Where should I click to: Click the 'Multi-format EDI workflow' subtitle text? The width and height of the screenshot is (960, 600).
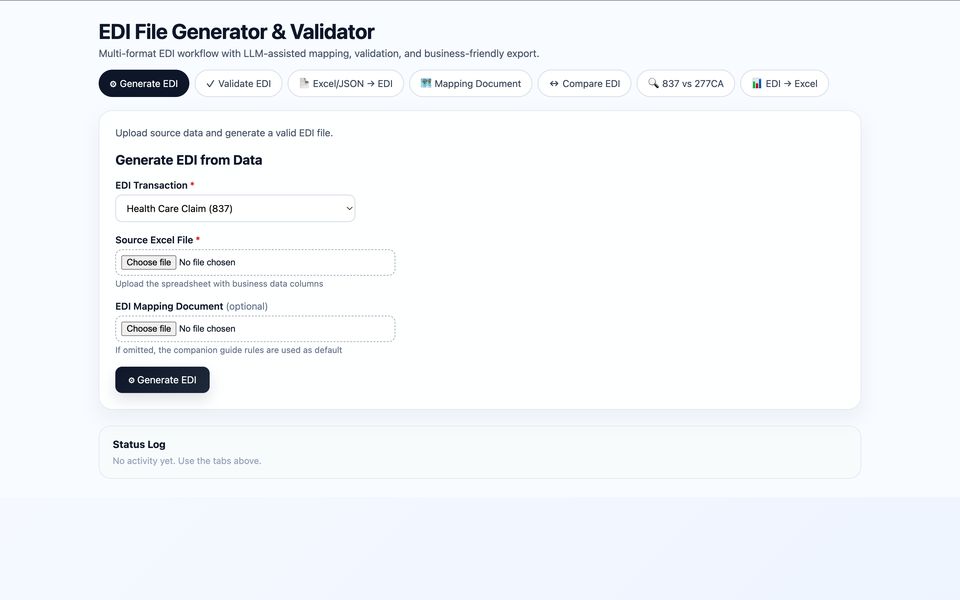(x=319, y=53)
